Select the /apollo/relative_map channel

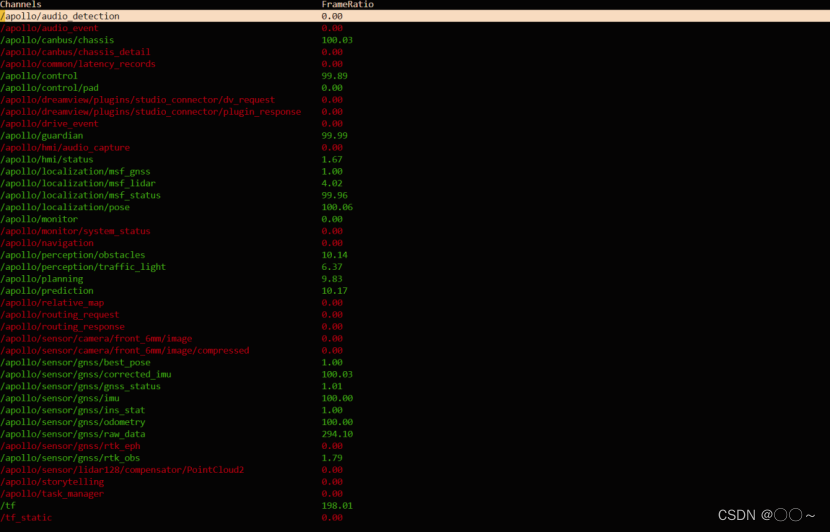[52, 303]
